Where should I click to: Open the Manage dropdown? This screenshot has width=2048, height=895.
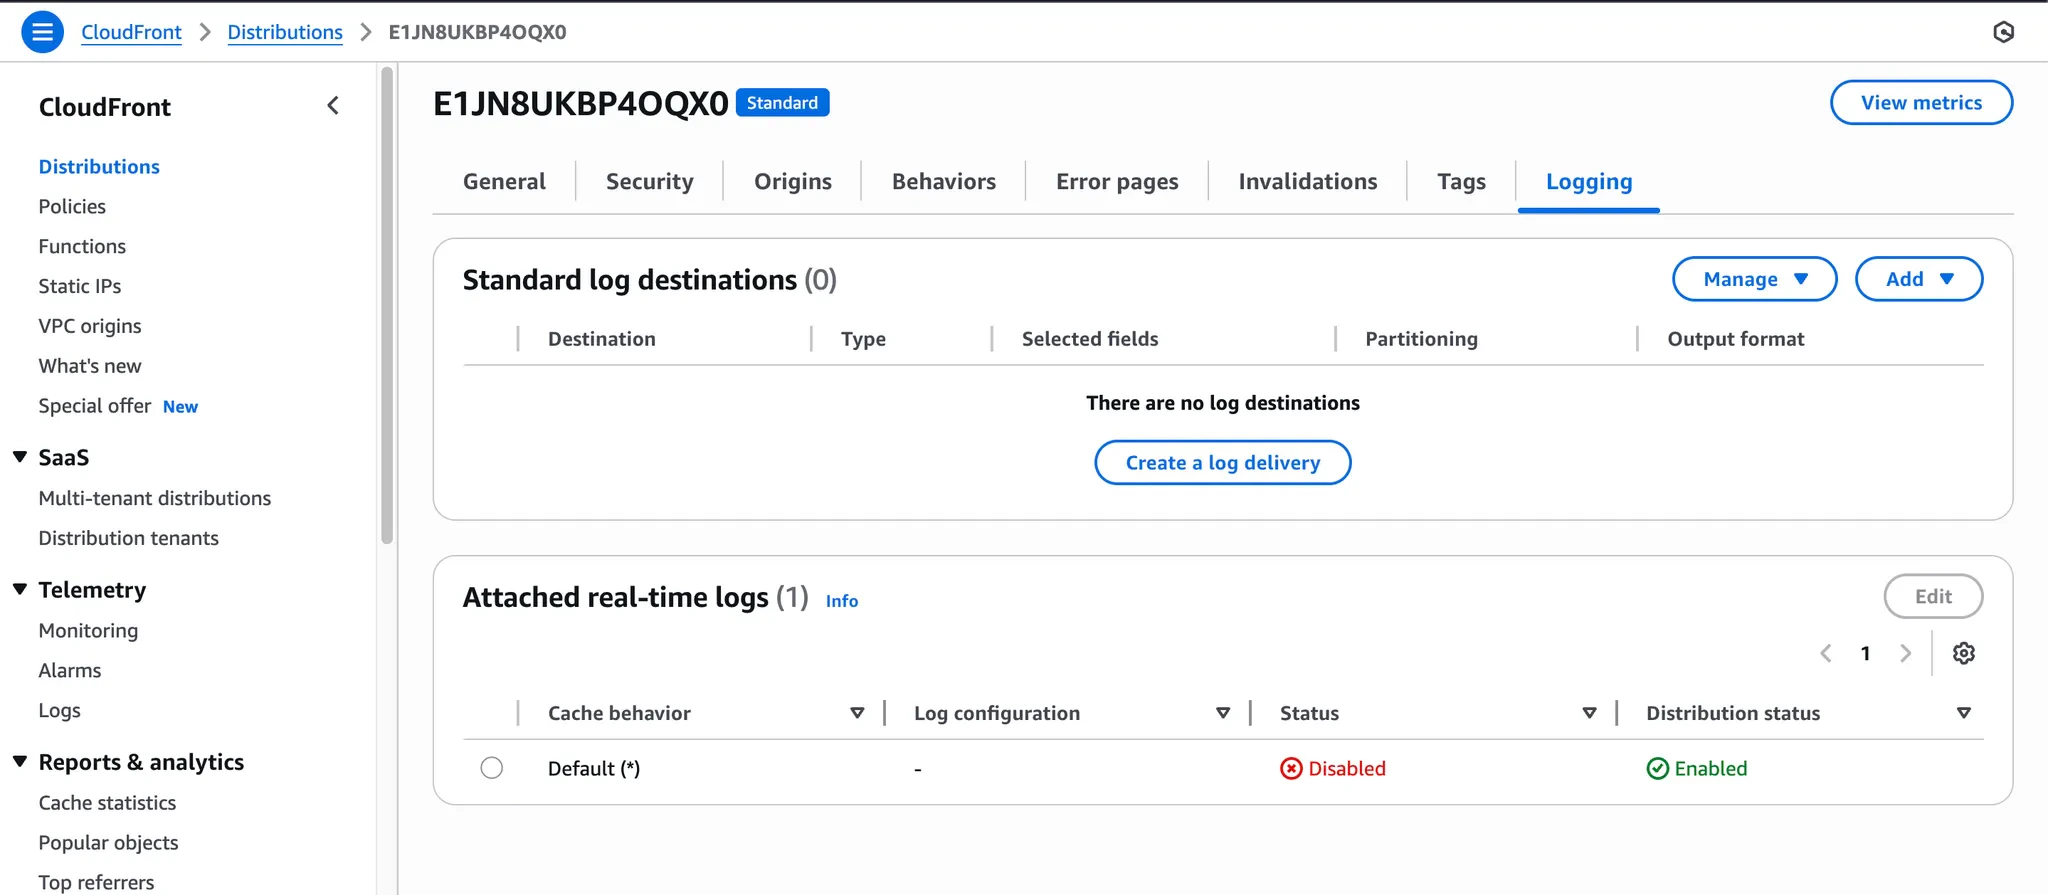pos(1754,279)
